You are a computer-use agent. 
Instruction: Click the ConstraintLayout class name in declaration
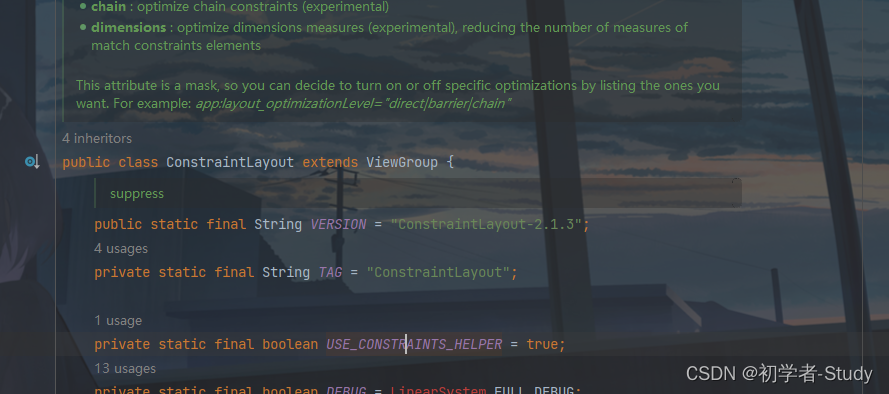pyautogui.click(x=230, y=163)
